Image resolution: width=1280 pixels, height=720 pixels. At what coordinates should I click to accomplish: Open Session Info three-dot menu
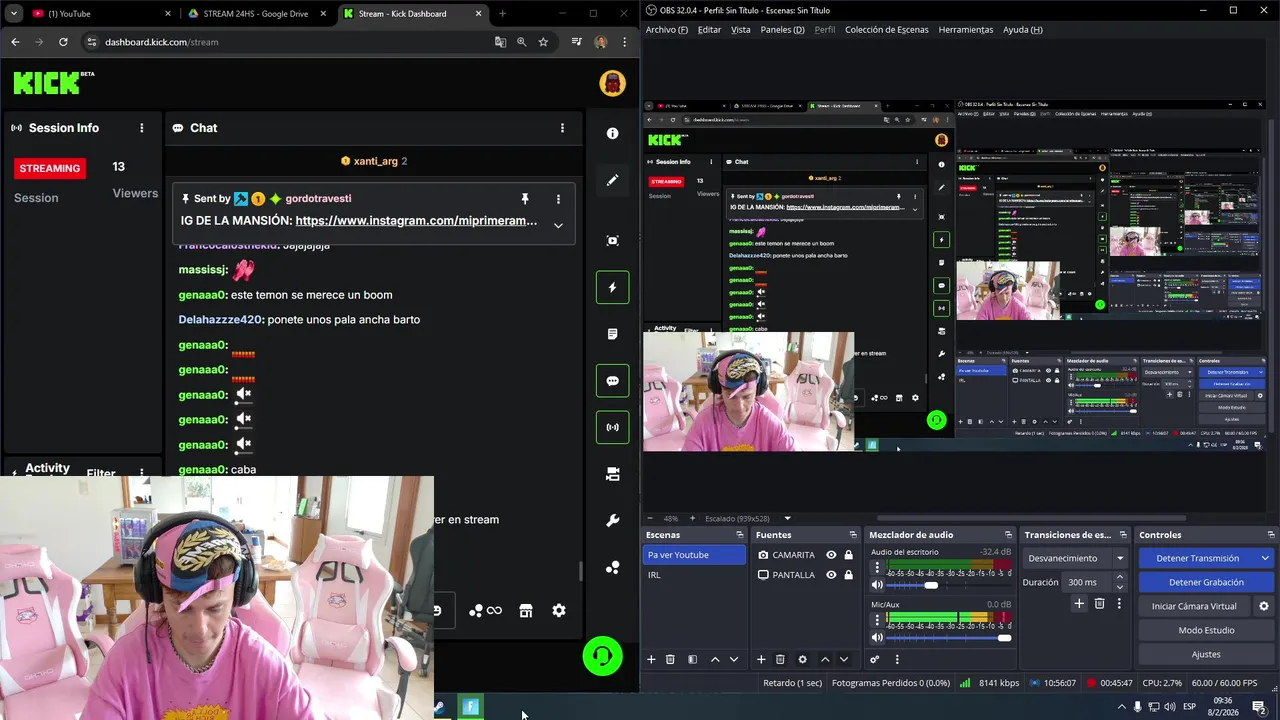pyautogui.click(x=142, y=128)
